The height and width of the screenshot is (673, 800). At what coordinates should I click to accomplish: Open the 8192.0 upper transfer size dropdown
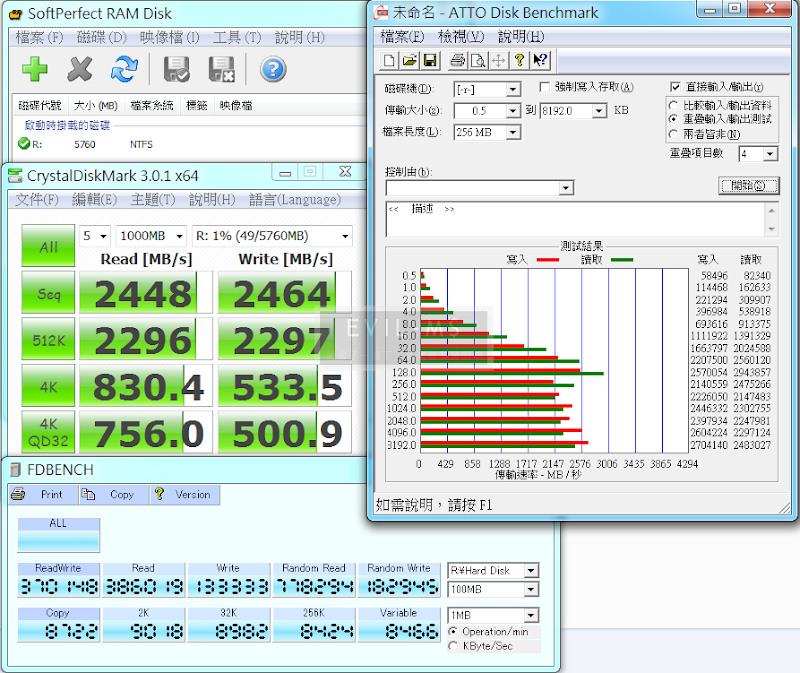coord(600,111)
